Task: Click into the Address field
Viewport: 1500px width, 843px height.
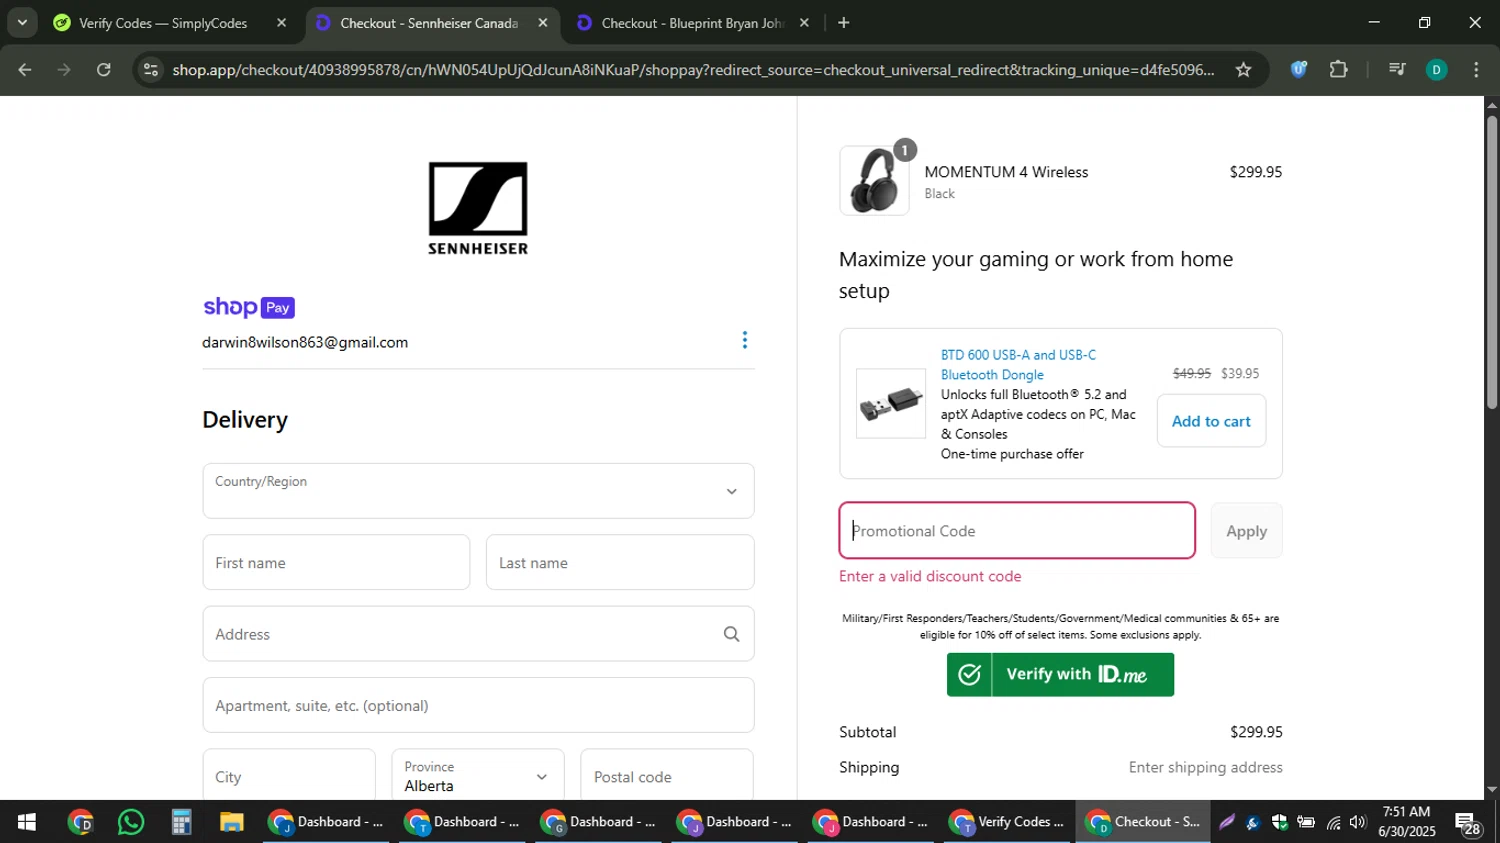Action: pyautogui.click(x=478, y=634)
